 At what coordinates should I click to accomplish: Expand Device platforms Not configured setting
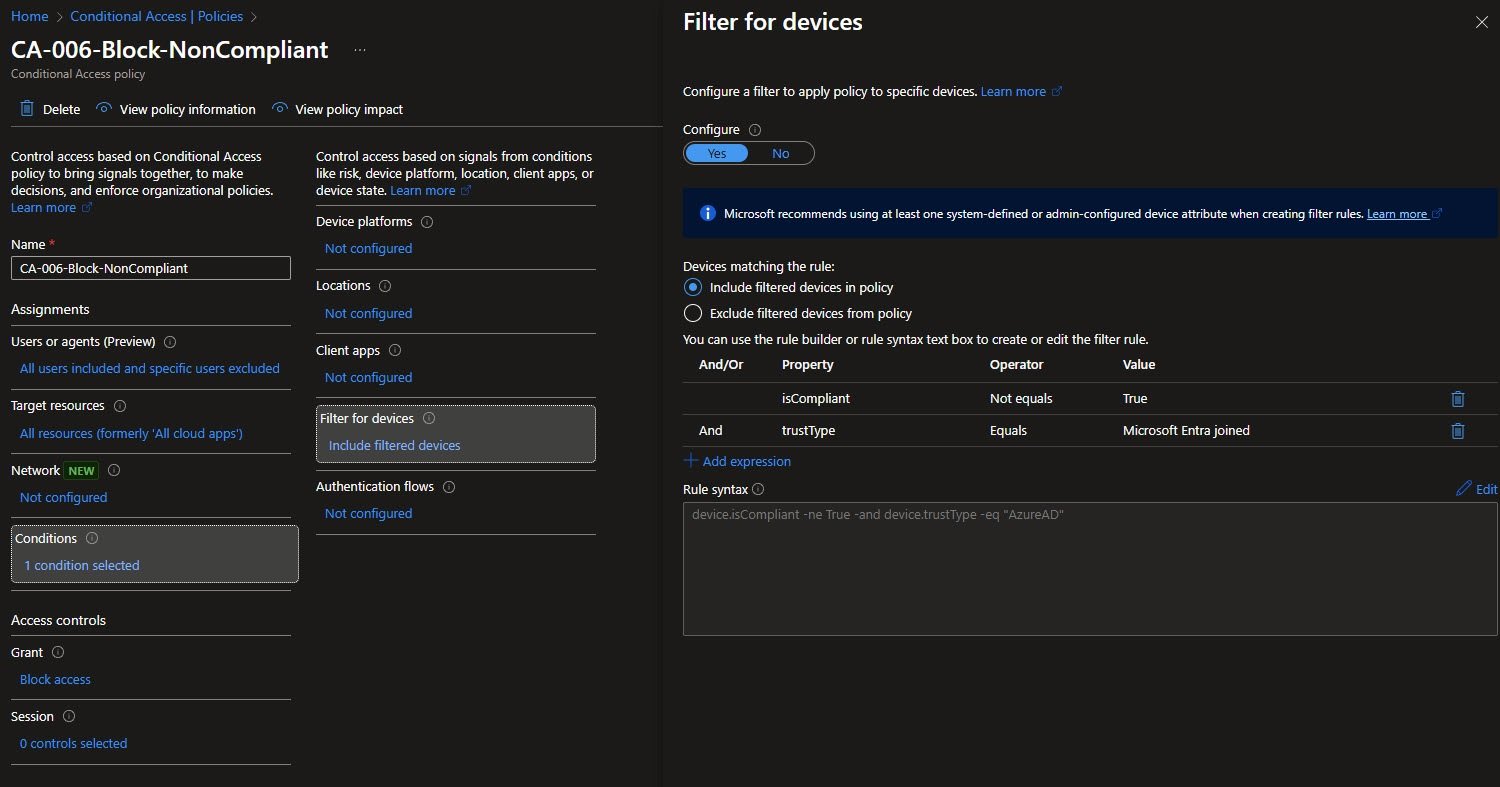tap(368, 248)
